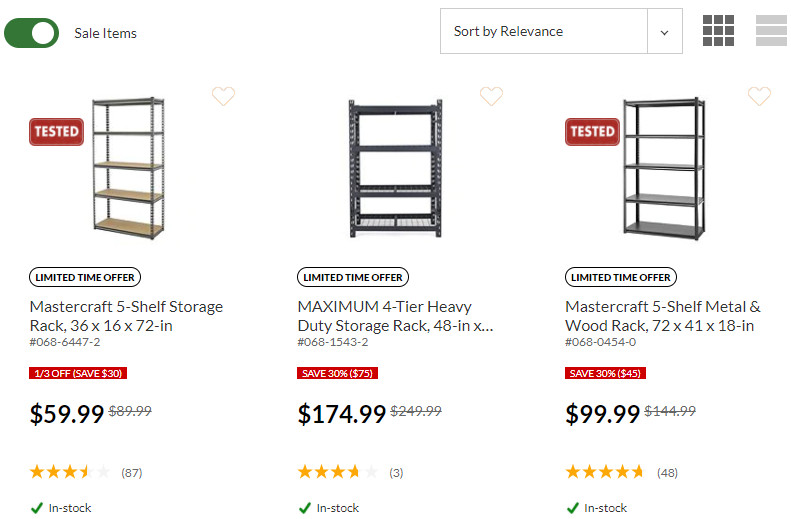This screenshot has width=791, height=519.
Task: Switch to grid view layout
Action: pyautogui.click(x=718, y=31)
